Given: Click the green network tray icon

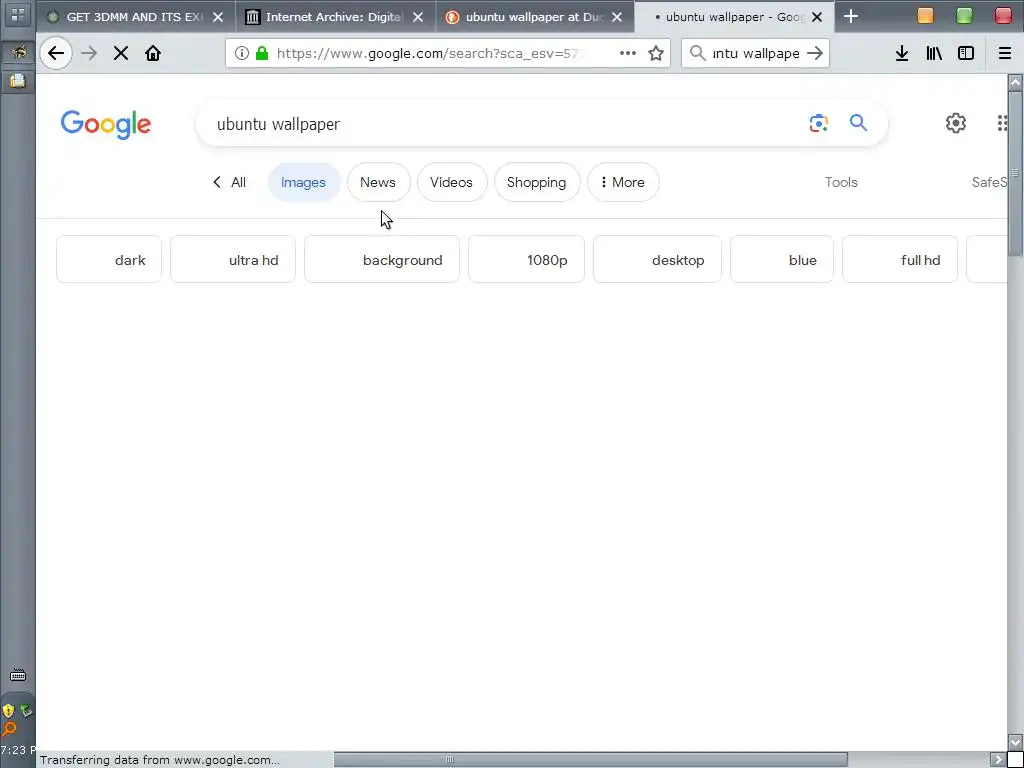Looking at the screenshot, I should [x=26, y=710].
